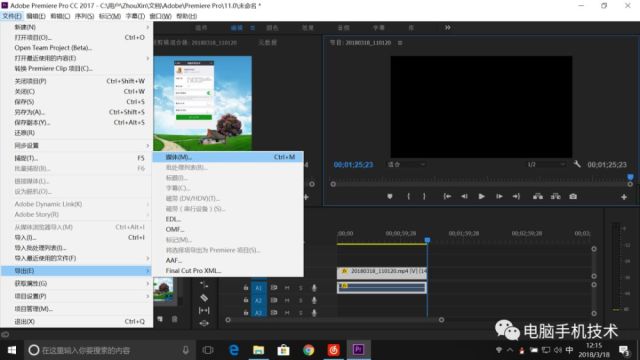640x360 pixels.
Task: Solo audio track A1
Action: 300,288
